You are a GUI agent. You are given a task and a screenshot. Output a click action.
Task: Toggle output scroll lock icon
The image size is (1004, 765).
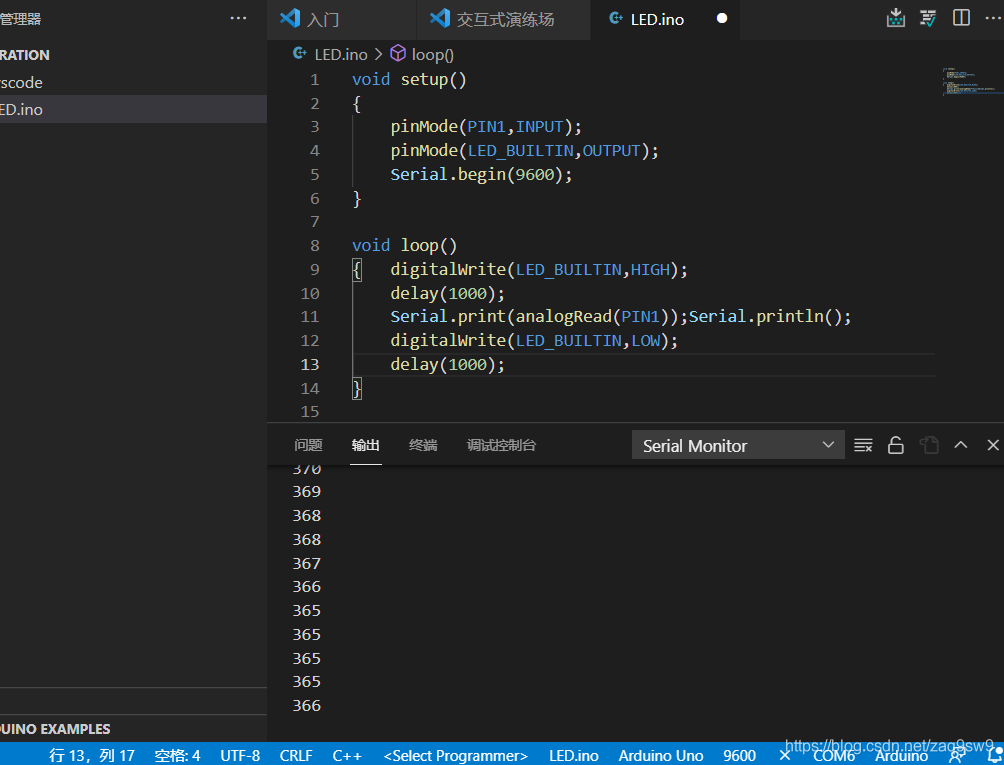pos(896,445)
